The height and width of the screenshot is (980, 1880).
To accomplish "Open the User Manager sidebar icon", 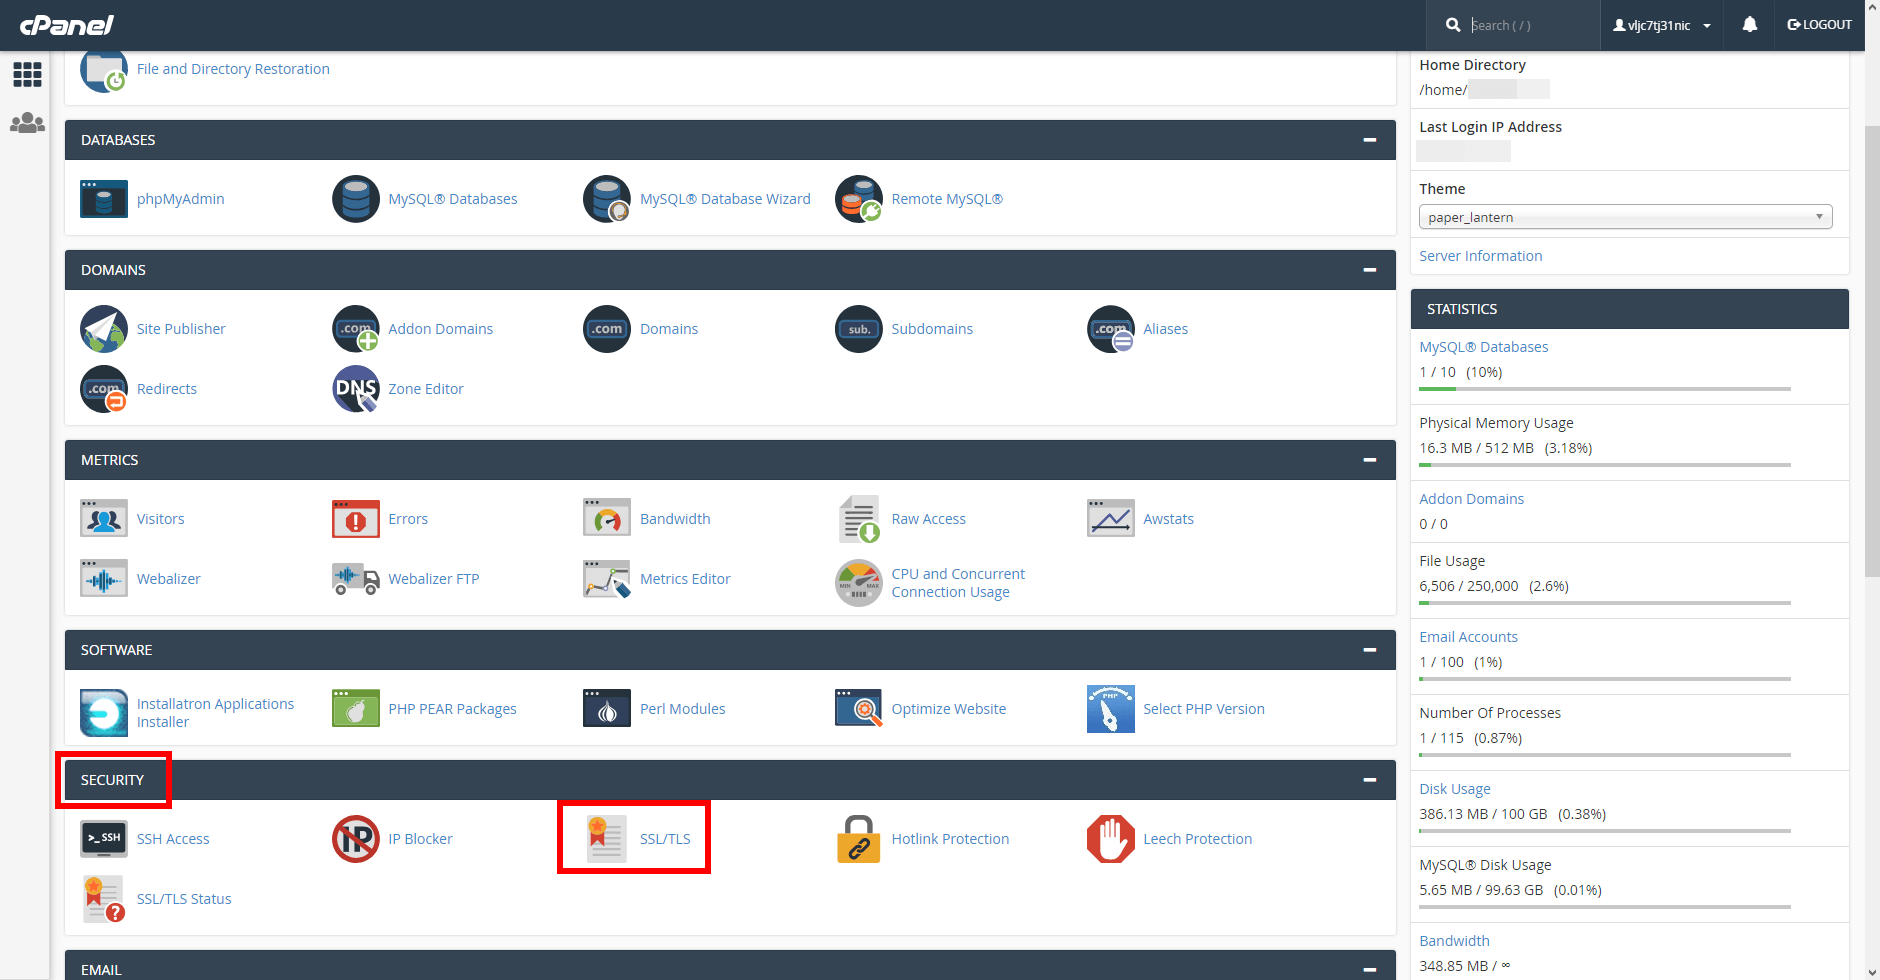I will tap(27, 123).
